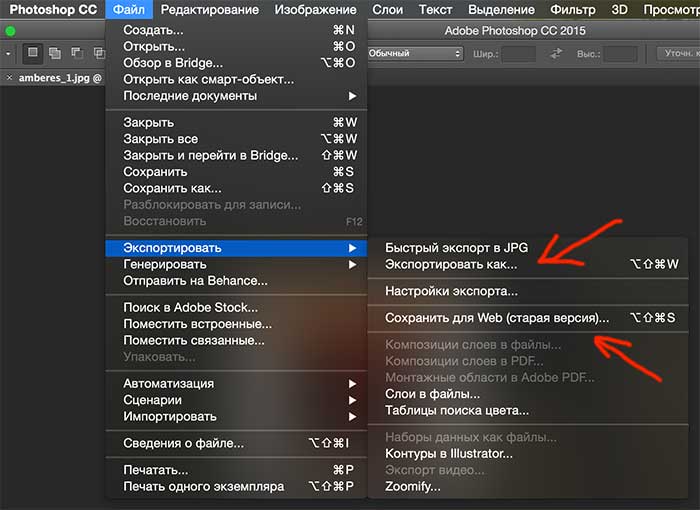700x510 pixels.
Task: Expand the Экспортировать submenu
Action: coord(237,248)
